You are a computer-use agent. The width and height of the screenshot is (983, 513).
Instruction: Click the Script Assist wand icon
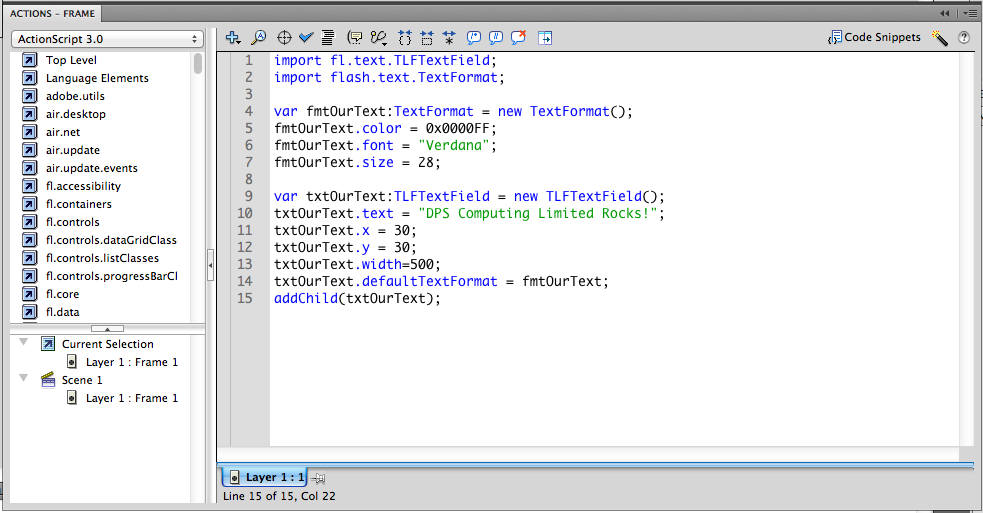pyautogui.click(x=939, y=38)
